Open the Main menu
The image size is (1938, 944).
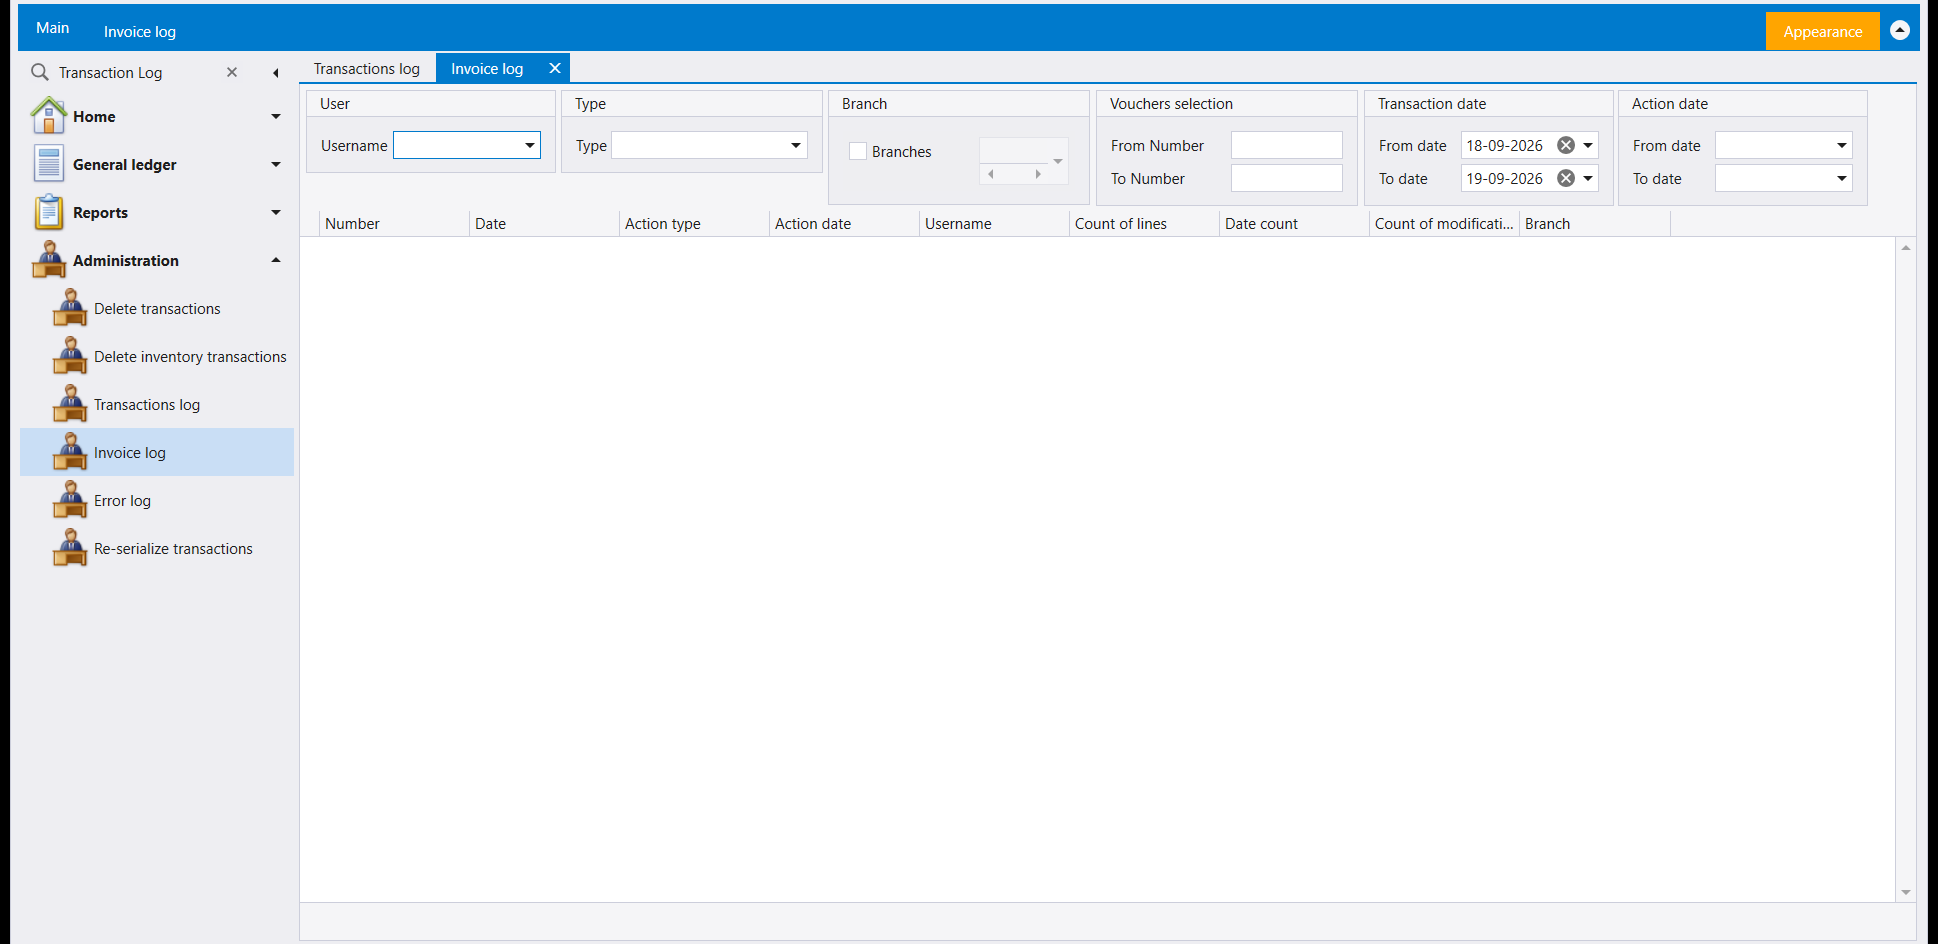coord(53,28)
